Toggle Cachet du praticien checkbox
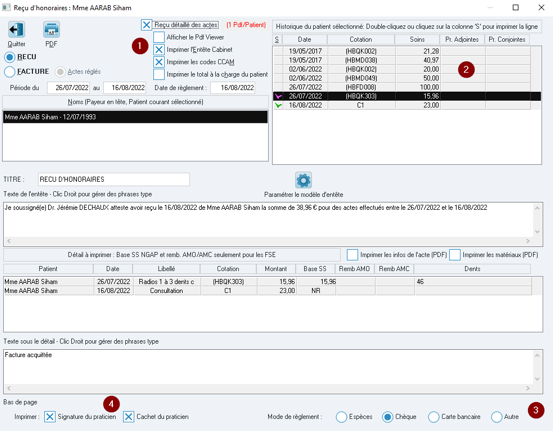This screenshot has width=553, height=431. pyautogui.click(x=128, y=417)
